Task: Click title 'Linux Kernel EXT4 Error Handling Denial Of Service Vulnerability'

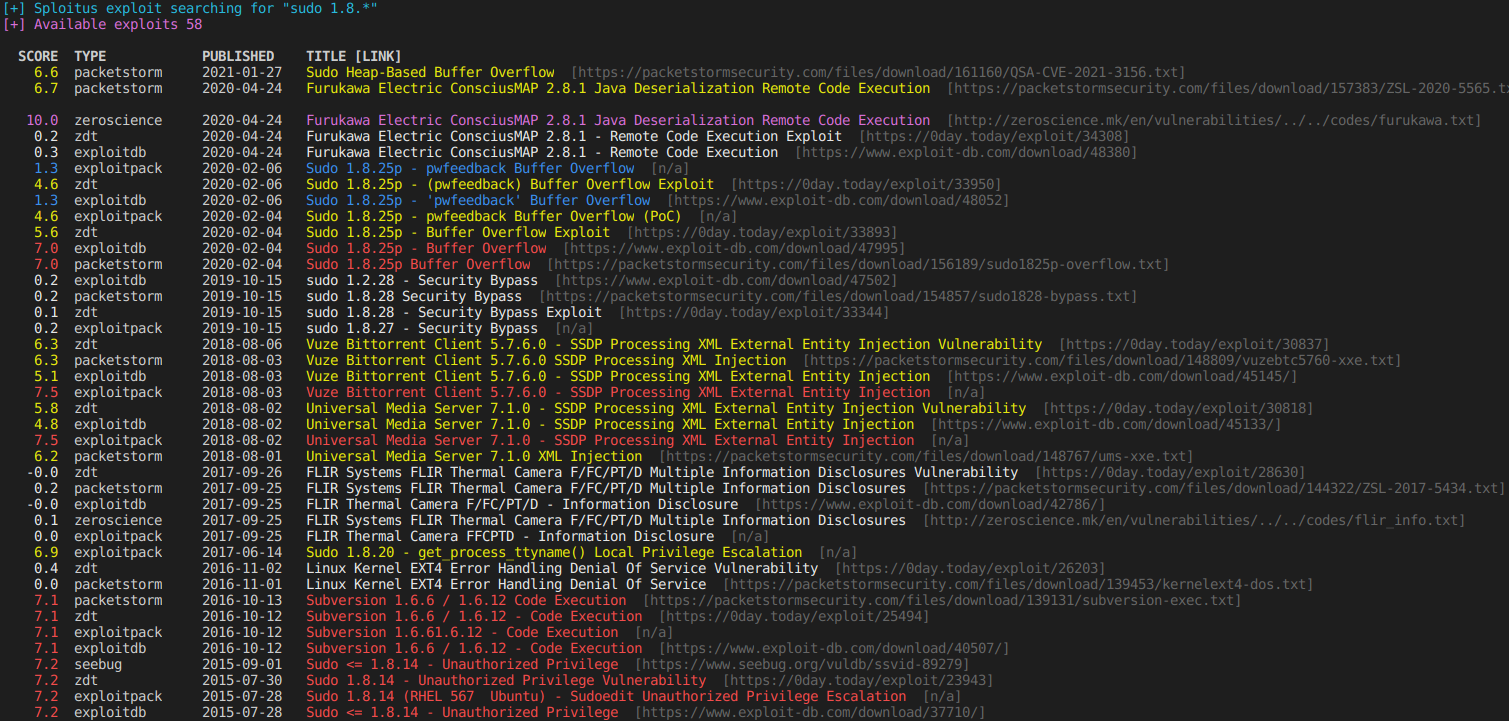Action: pyautogui.click(x=562, y=568)
